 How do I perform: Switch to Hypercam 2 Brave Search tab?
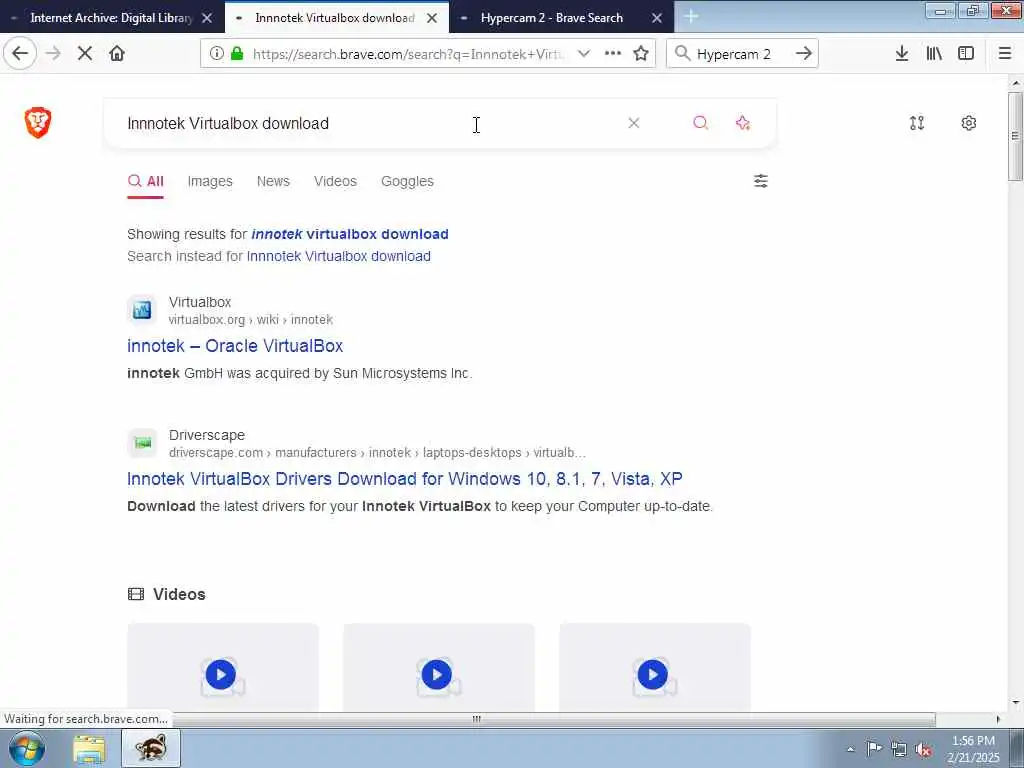[x=552, y=18]
